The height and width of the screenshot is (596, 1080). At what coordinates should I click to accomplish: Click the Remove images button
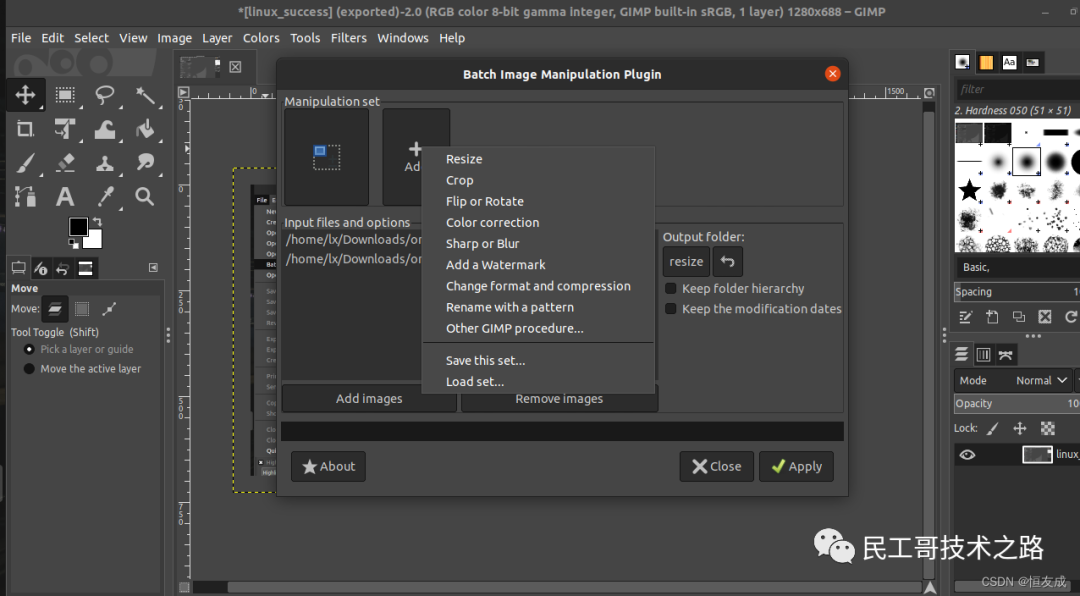pos(559,399)
